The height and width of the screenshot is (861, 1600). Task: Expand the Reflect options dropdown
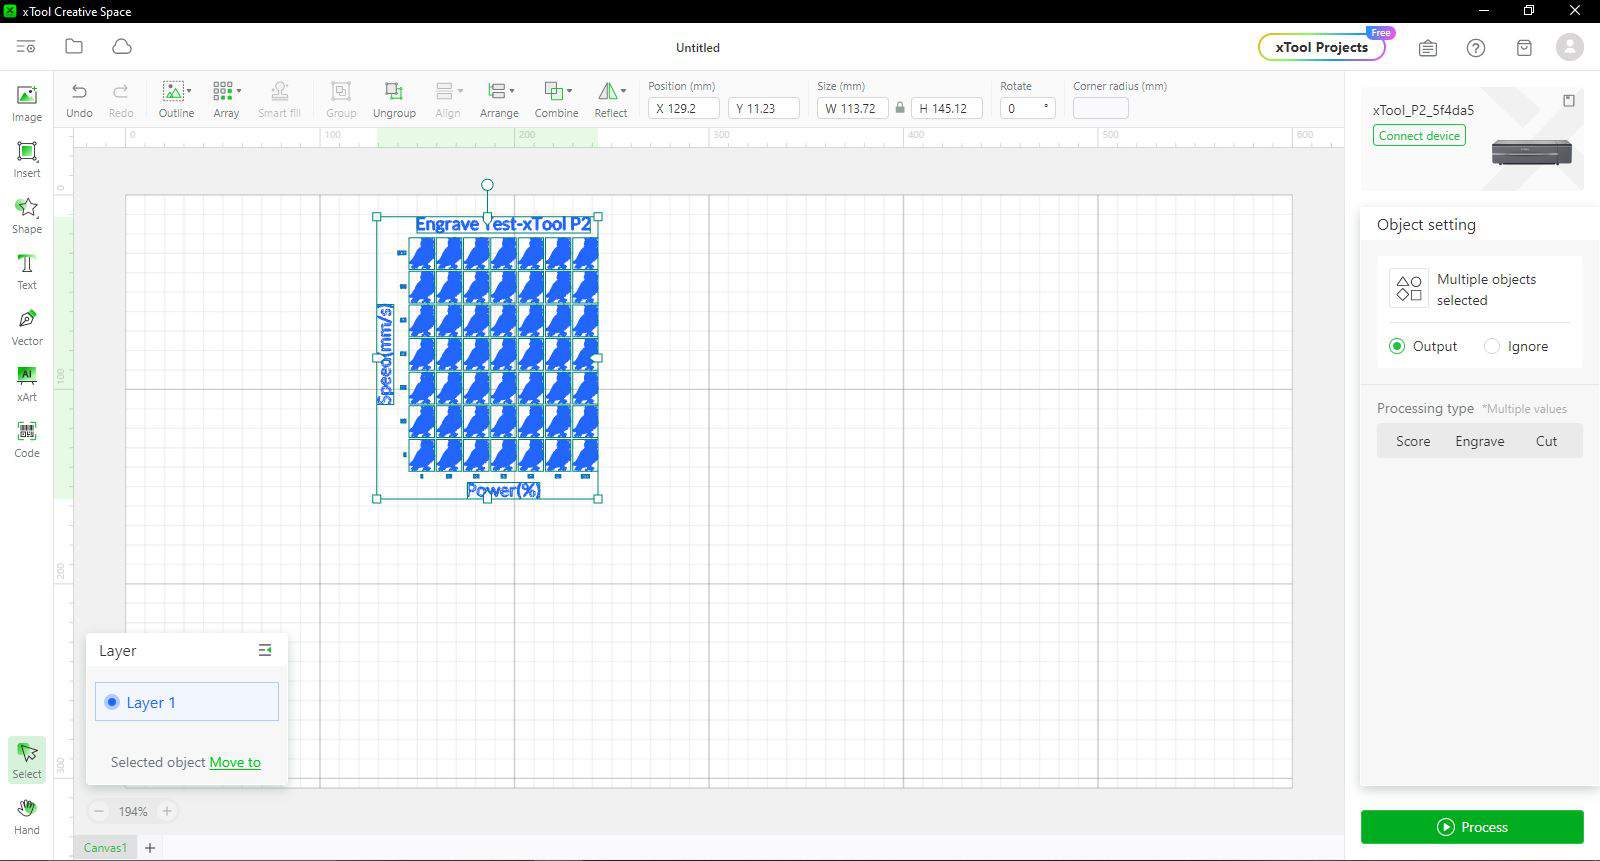pyautogui.click(x=623, y=91)
